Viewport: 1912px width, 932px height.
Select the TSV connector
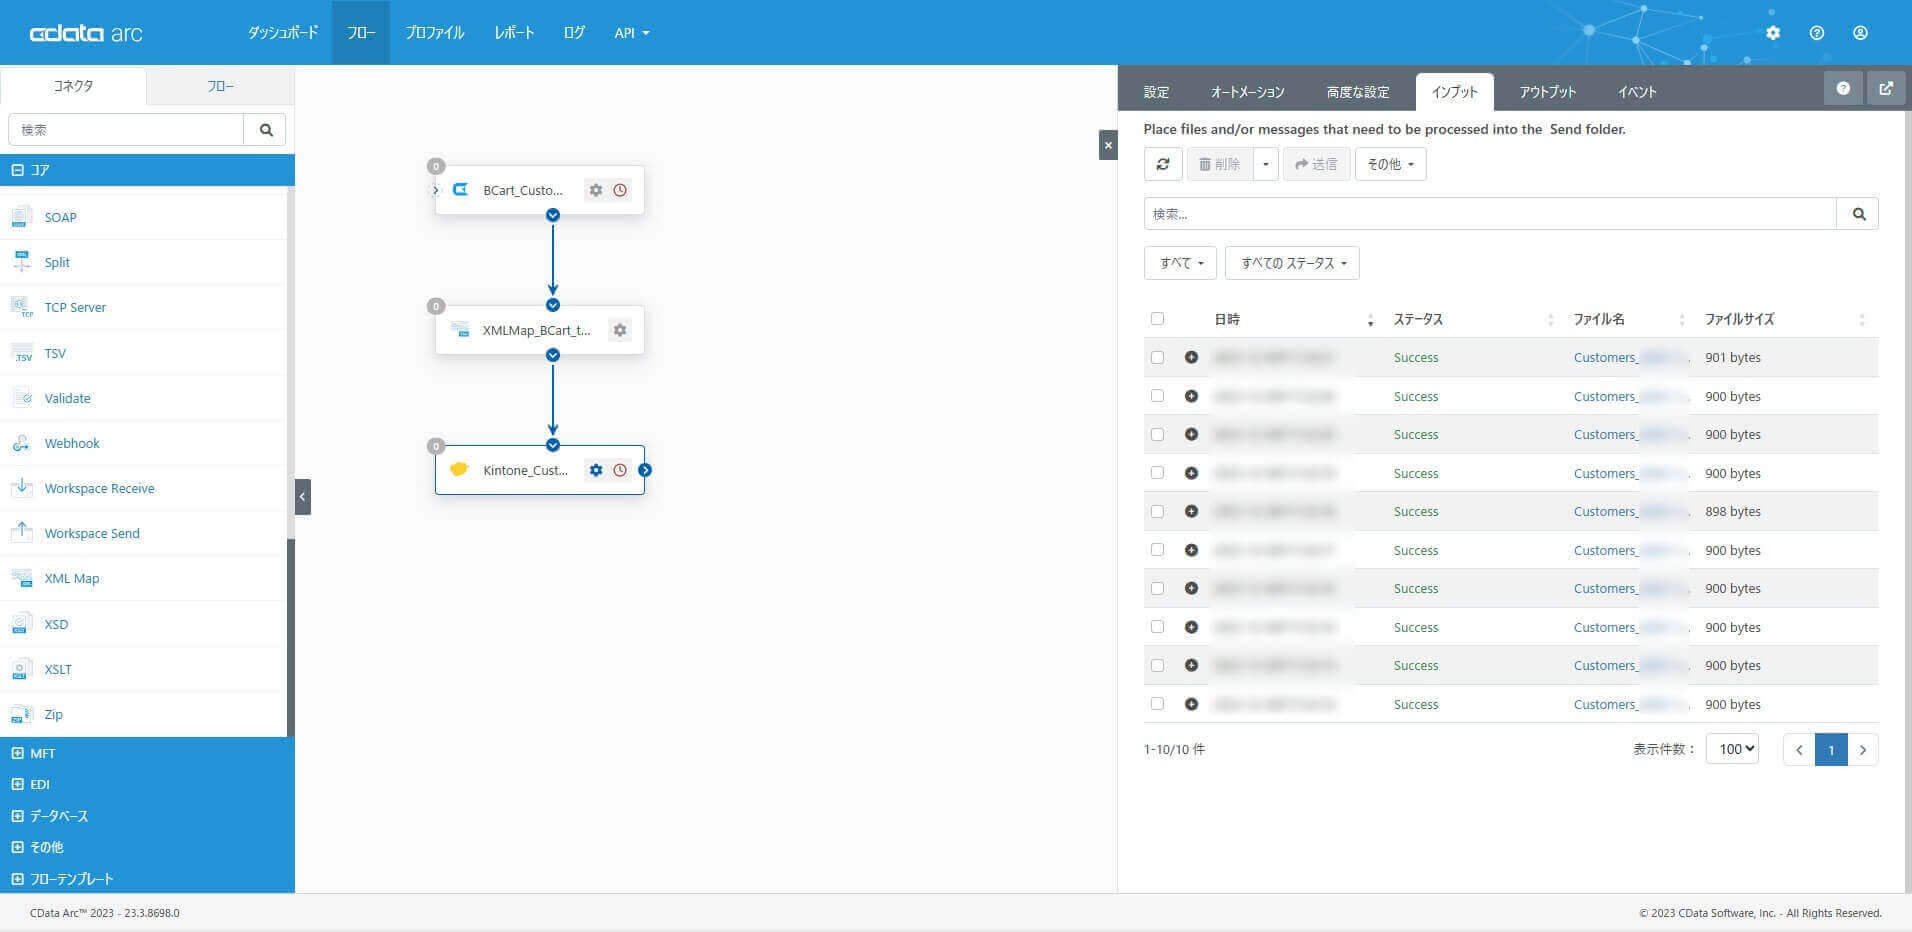(55, 353)
